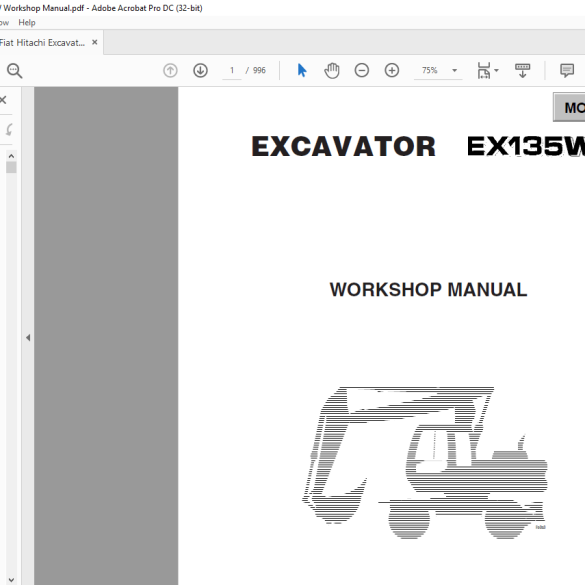Image resolution: width=585 pixels, height=585 pixels.
Task: Go to next page arrow
Action: 200,71
